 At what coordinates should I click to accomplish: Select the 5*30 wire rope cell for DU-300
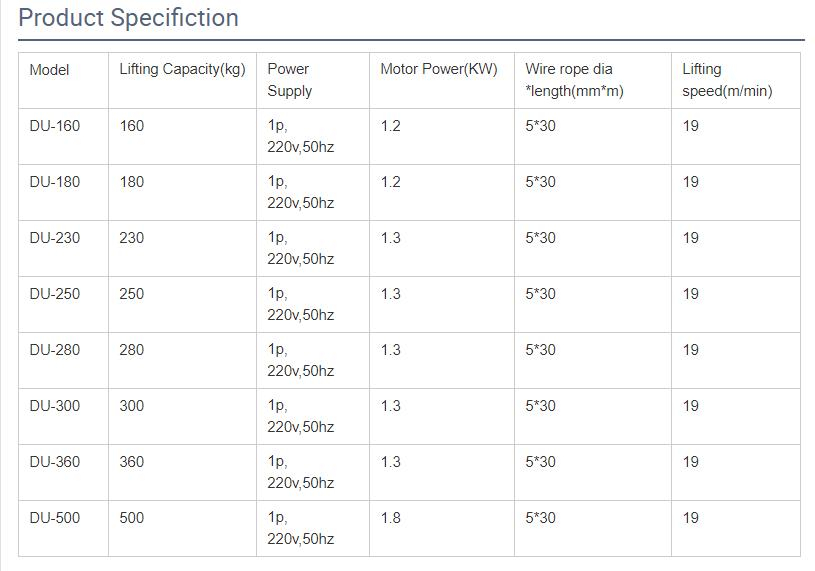coord(540,406)
